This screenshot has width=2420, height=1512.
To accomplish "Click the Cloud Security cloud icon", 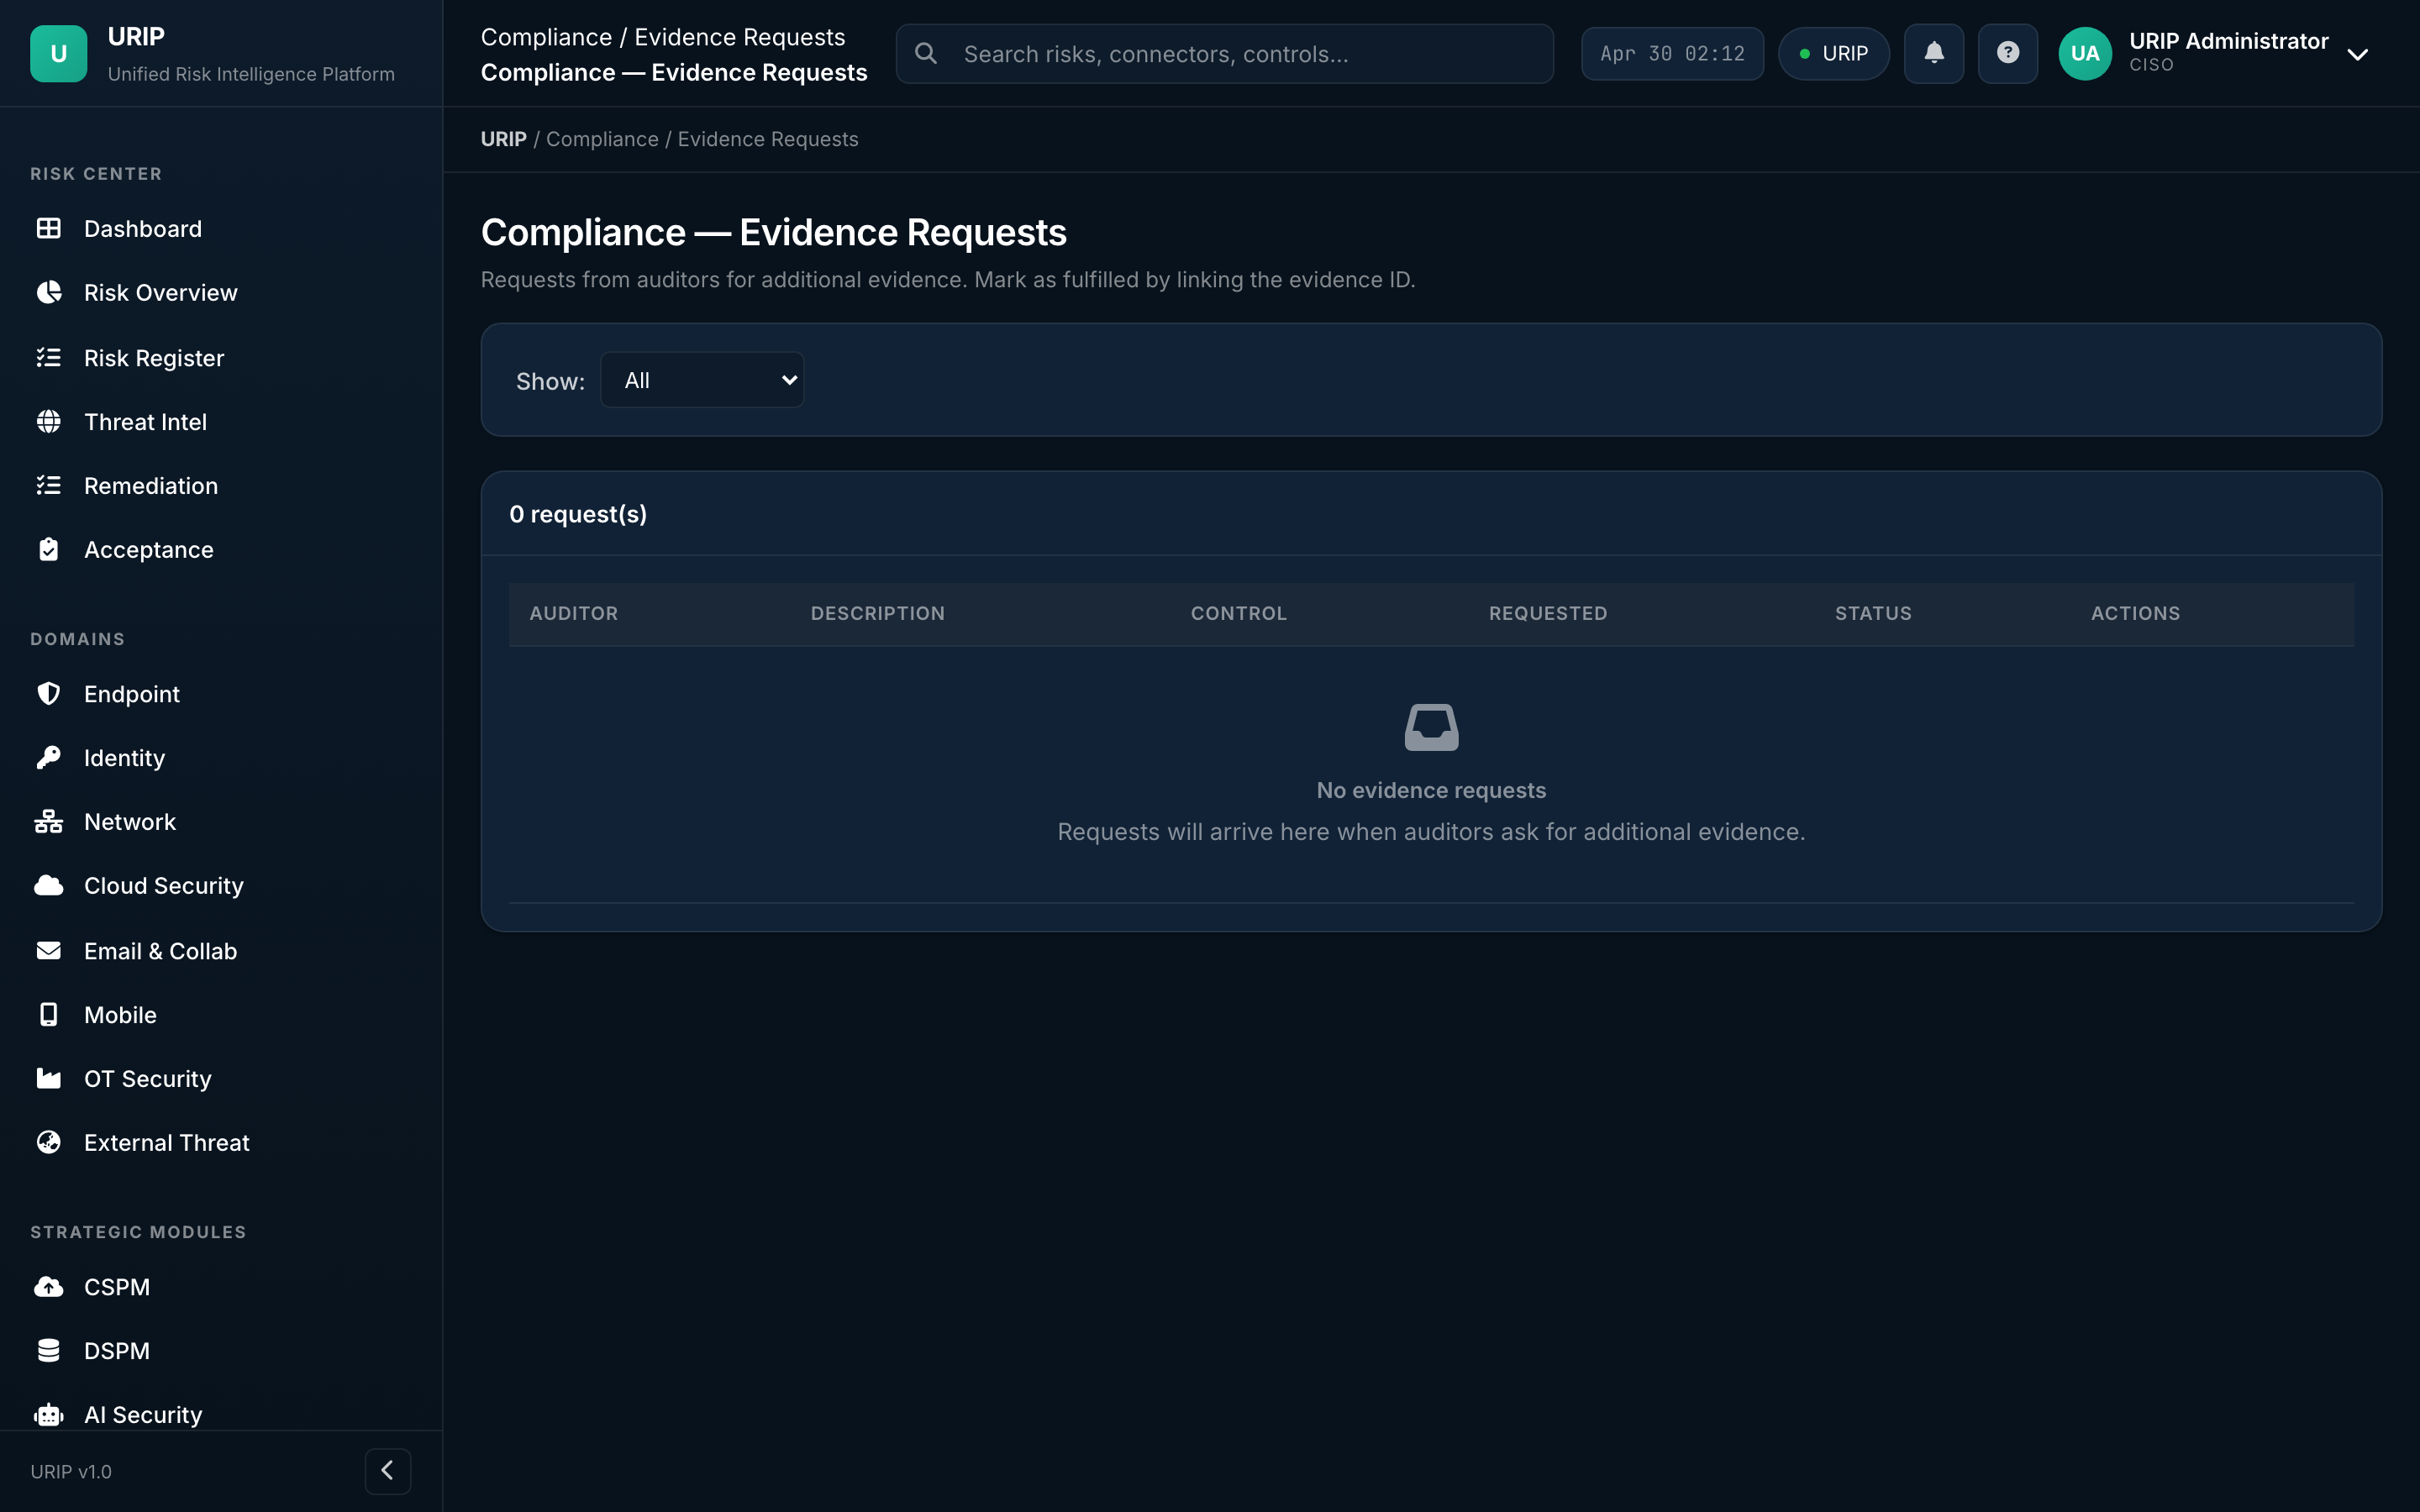I will [48, 886].
